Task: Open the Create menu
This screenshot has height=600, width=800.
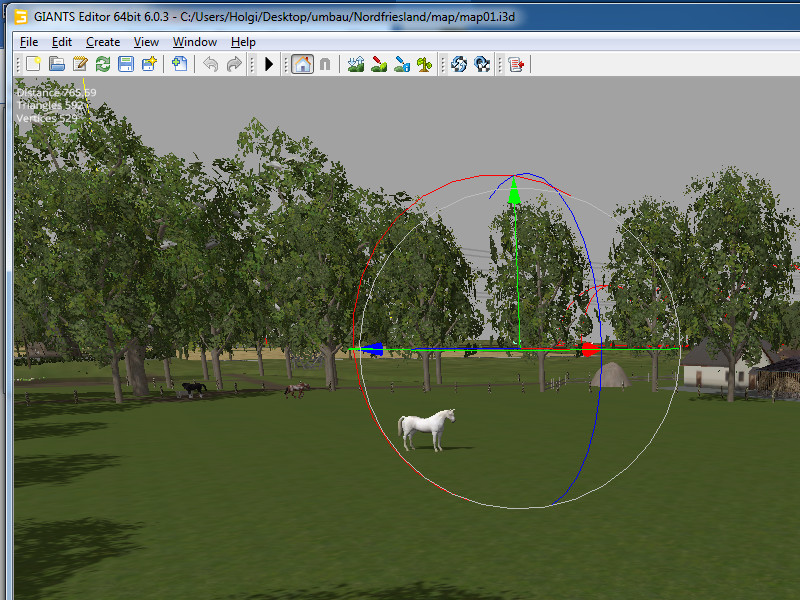Action: [x=103, y=42]
